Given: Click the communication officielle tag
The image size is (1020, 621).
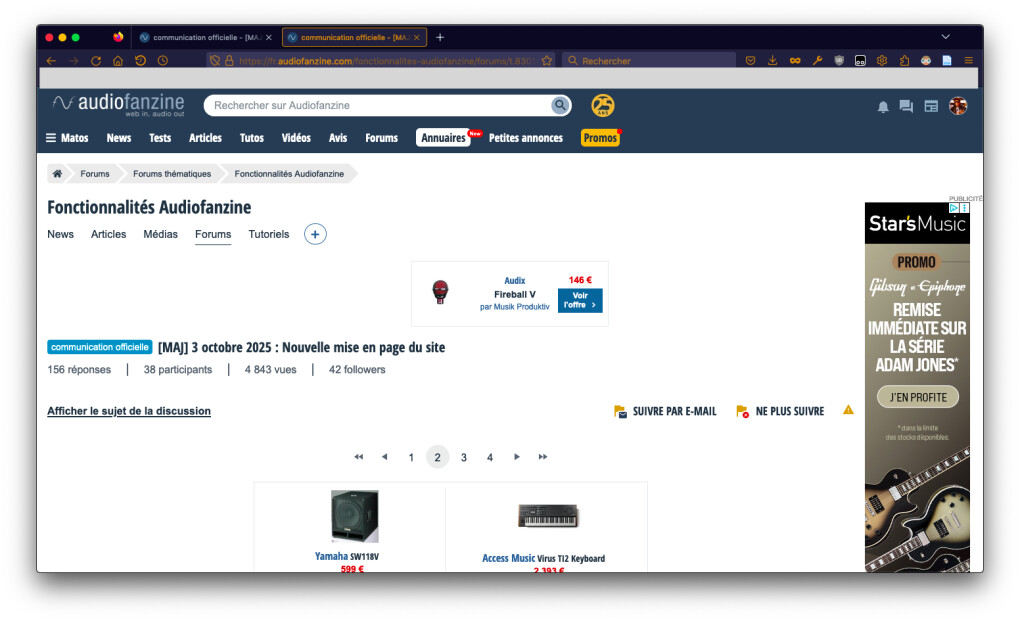Looking at the screenshot, I should coord(100,347).
